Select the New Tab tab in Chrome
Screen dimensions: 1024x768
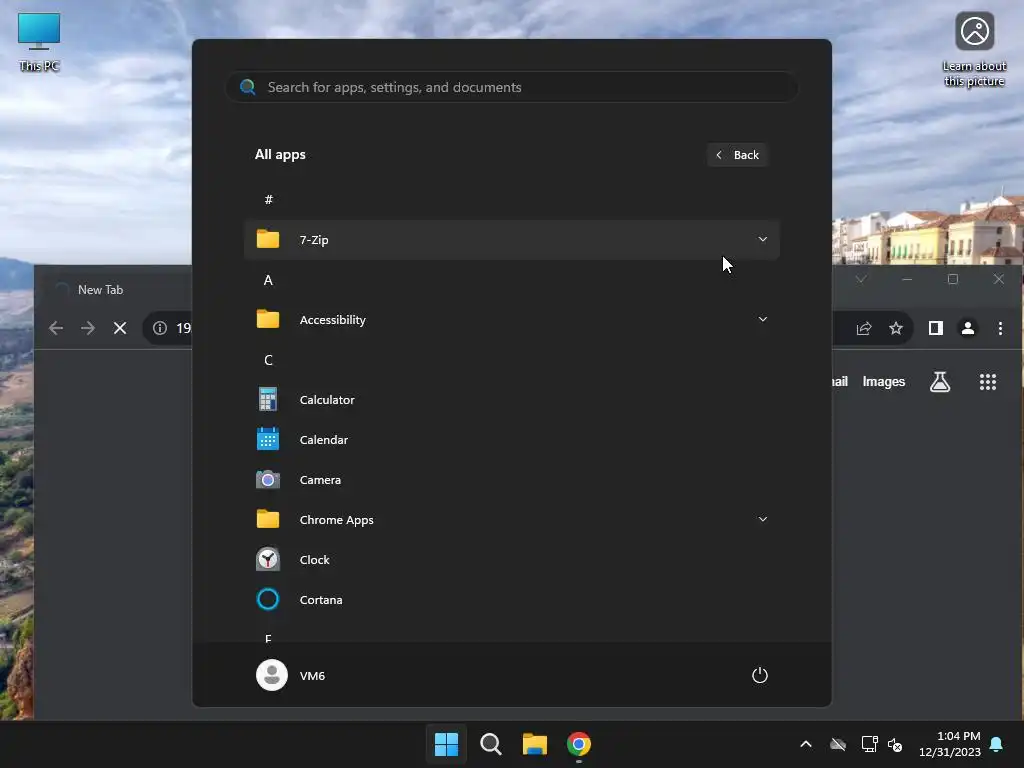coord(114,289)
